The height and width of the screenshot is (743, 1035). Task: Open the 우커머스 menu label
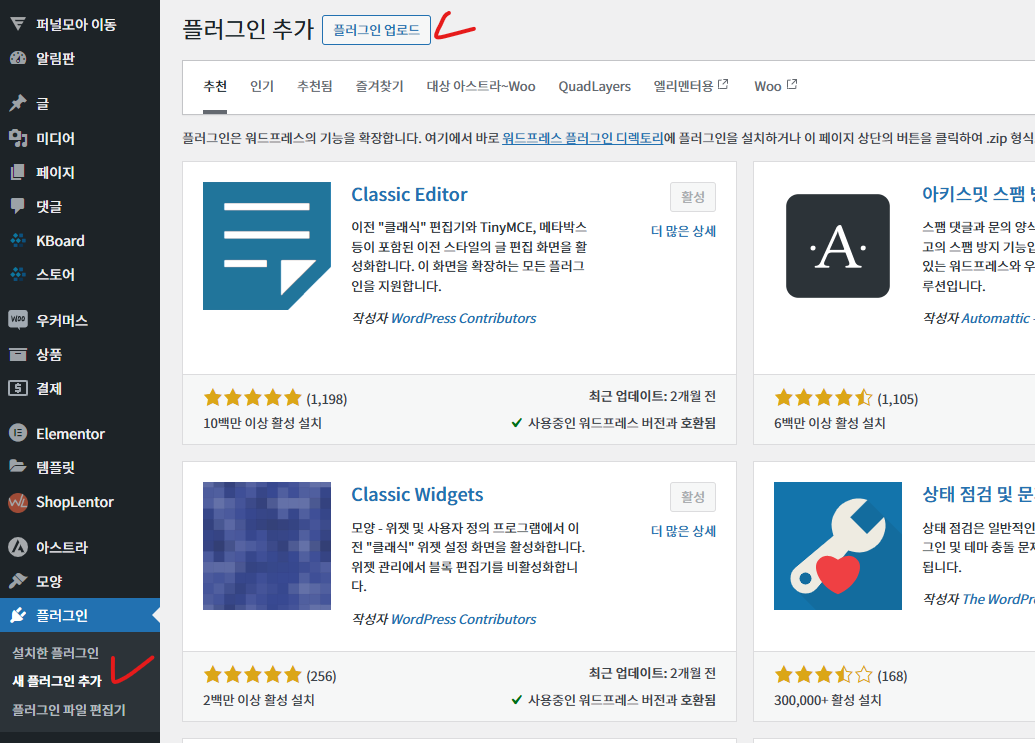[62, 321]
